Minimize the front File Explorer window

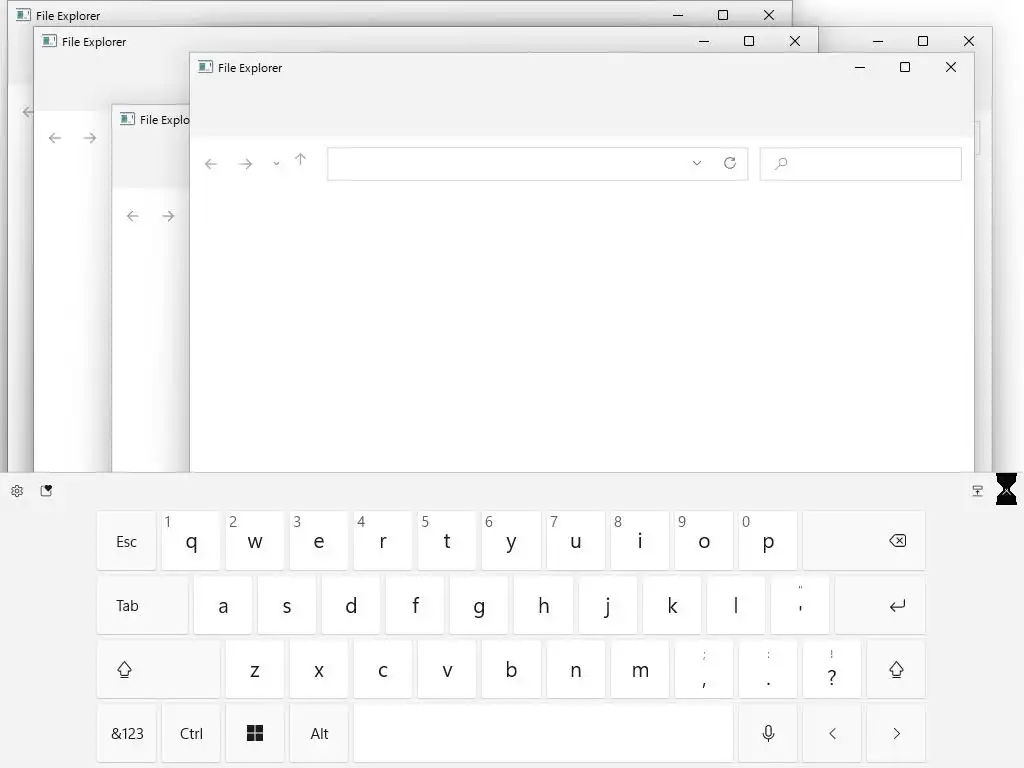pos(860,67)
